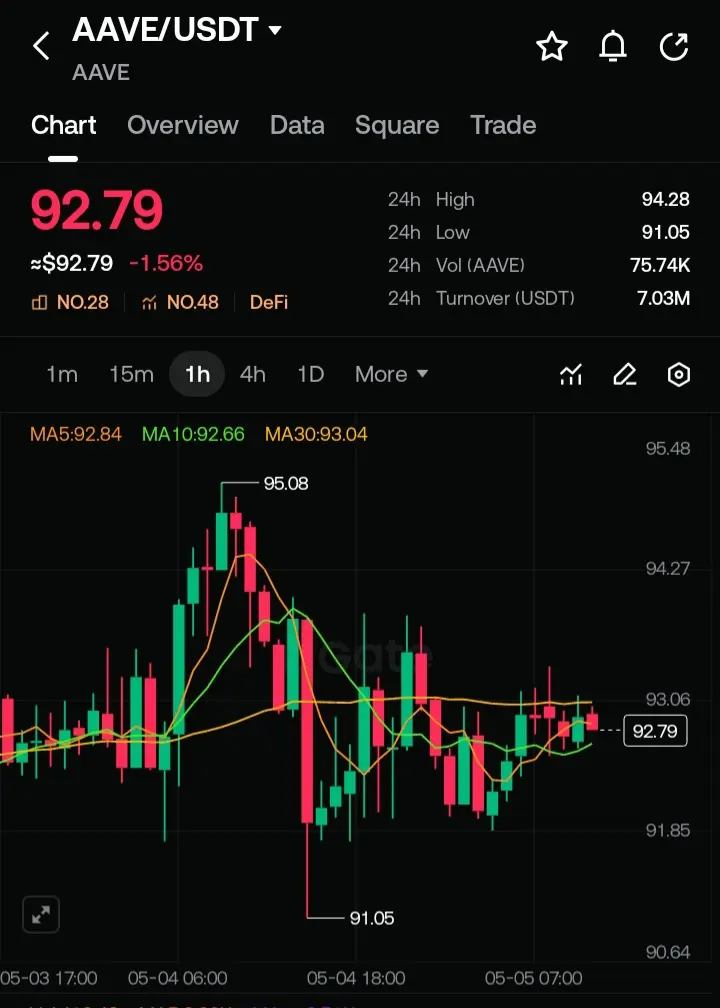Viewport: 720px width, 1008px height.
Task: Tap the 24h Turnover value 7.03M
Action: click(663, 298)
